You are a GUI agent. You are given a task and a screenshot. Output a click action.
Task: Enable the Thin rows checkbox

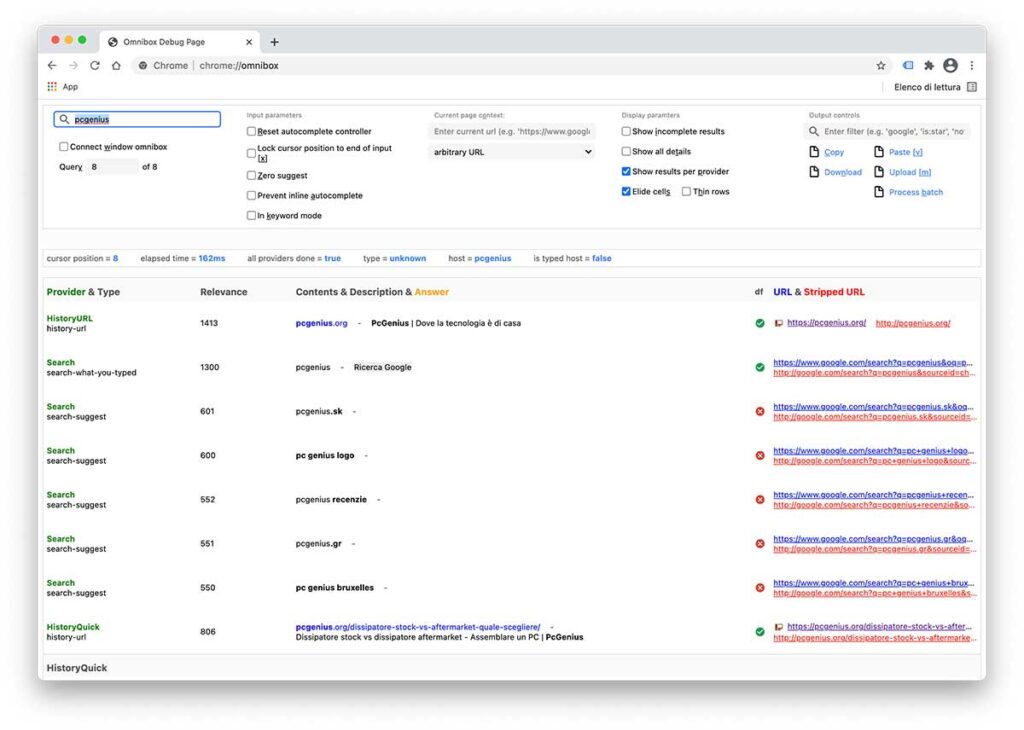686,191
